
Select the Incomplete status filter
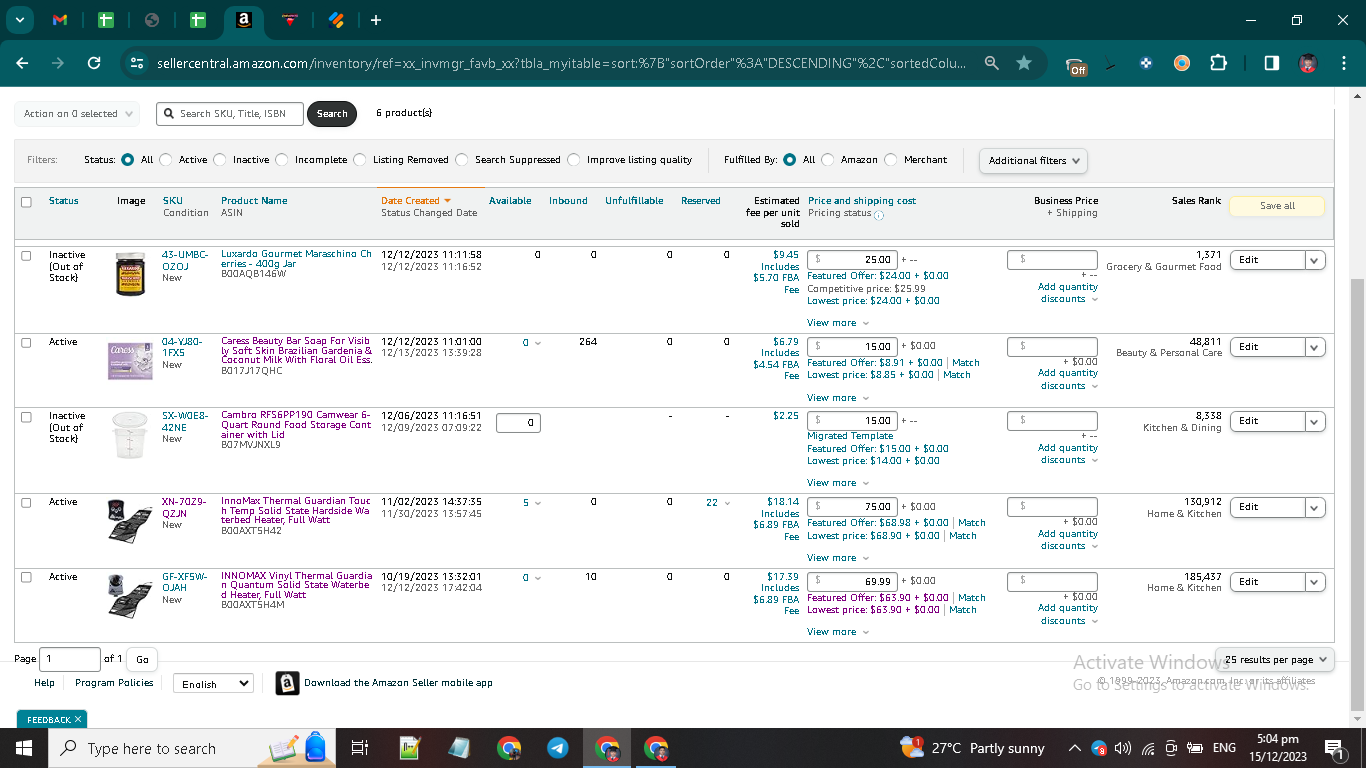(282, 160)
